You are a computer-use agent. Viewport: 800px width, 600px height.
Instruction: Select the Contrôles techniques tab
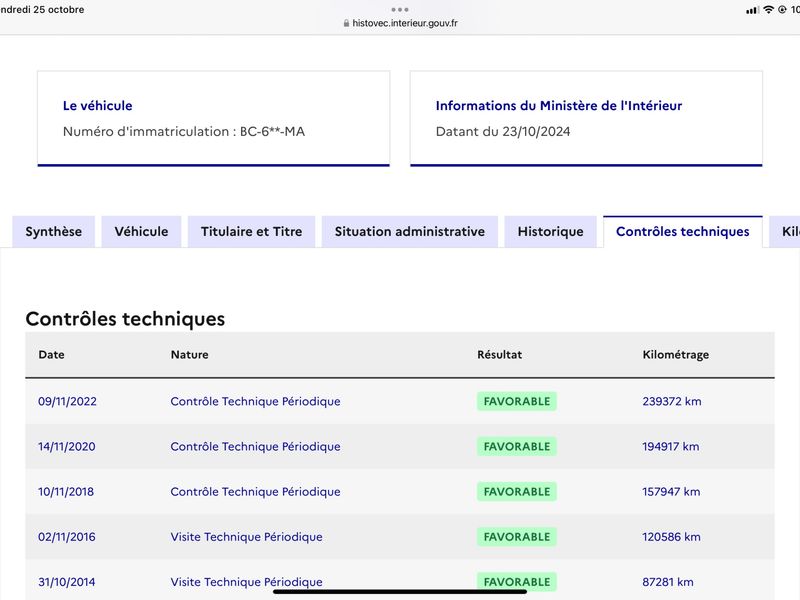click(683, 232)
